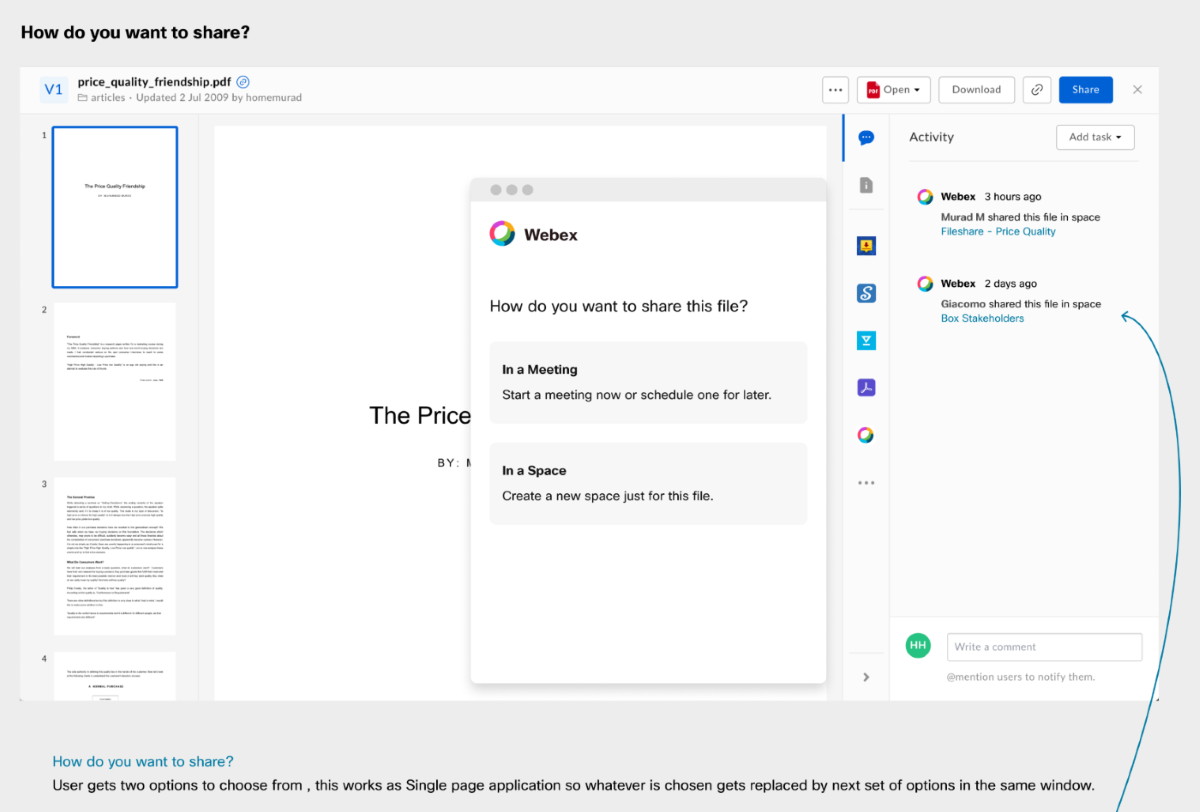Viewport: 1200px width, 812px height.
Task: Click the first window control dot on Webex popup
Action: pos(495,190)
